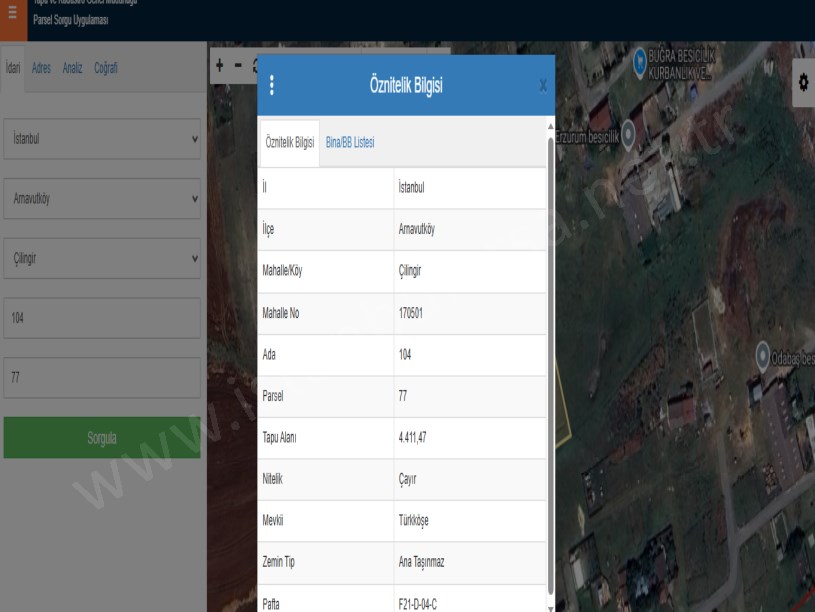The image size is (815, 612).
Task: Click the zoom in plus button
Action: click(220, 66)
